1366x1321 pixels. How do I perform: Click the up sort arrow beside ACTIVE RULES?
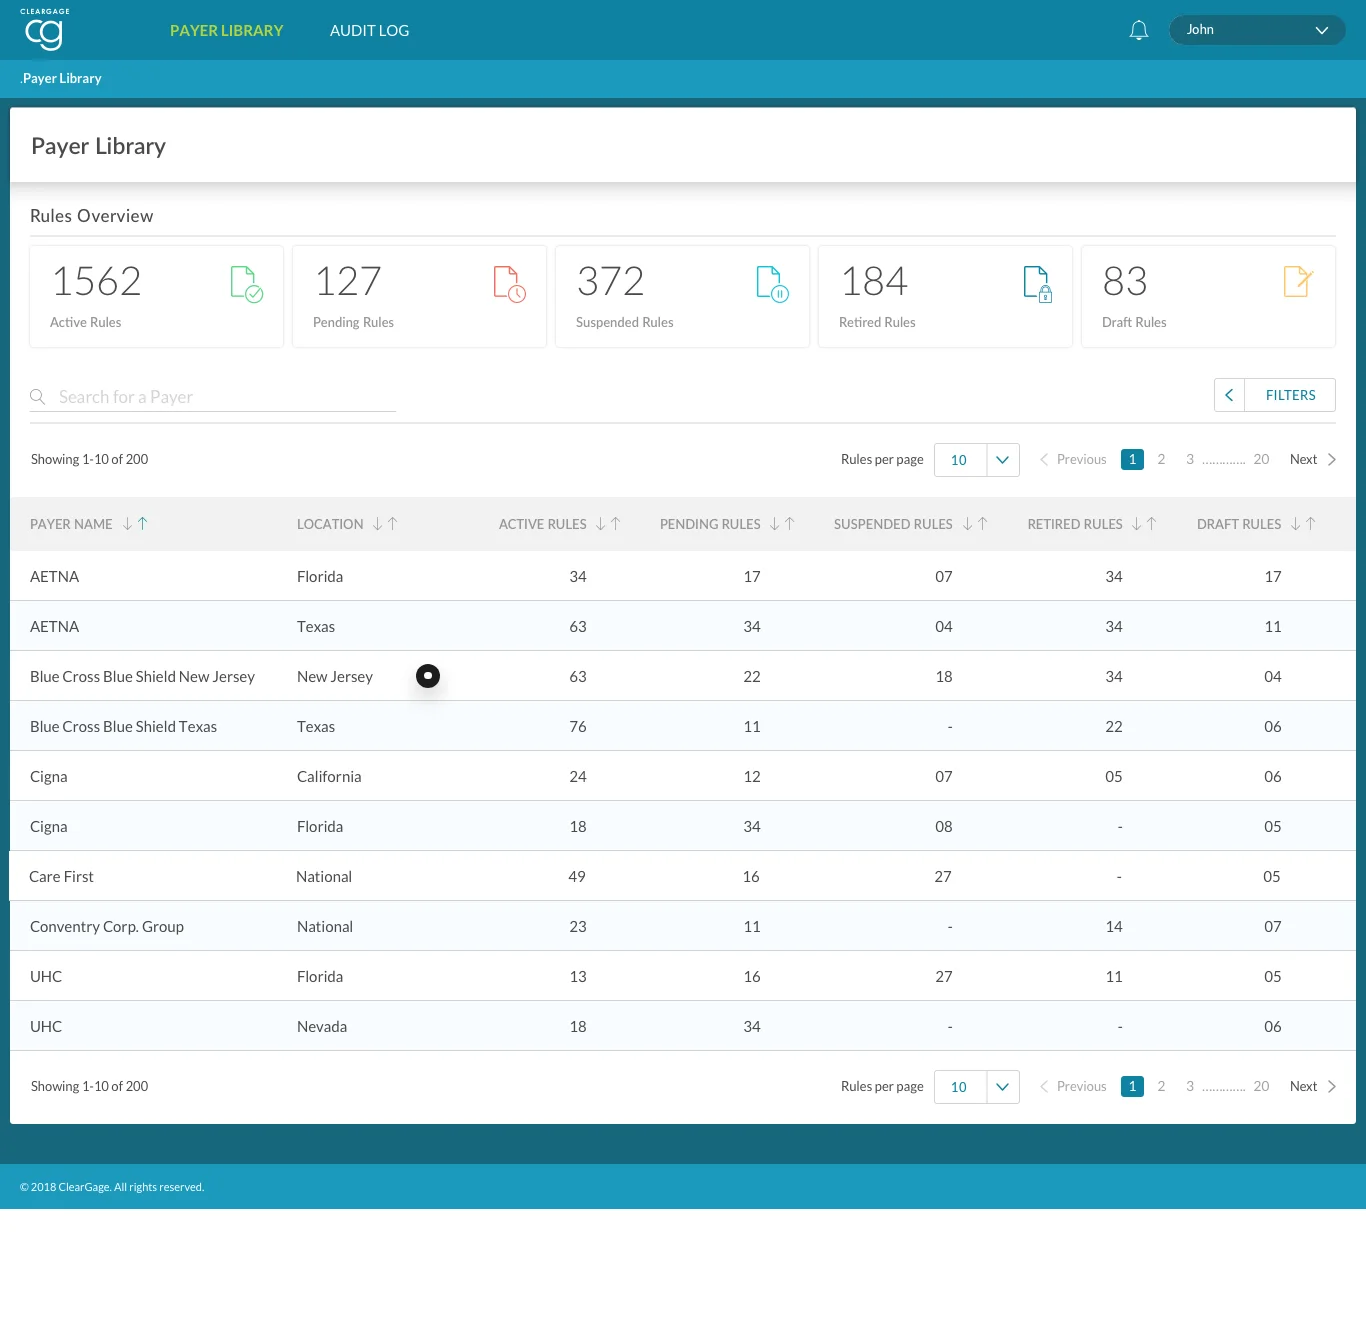[616, 524]
